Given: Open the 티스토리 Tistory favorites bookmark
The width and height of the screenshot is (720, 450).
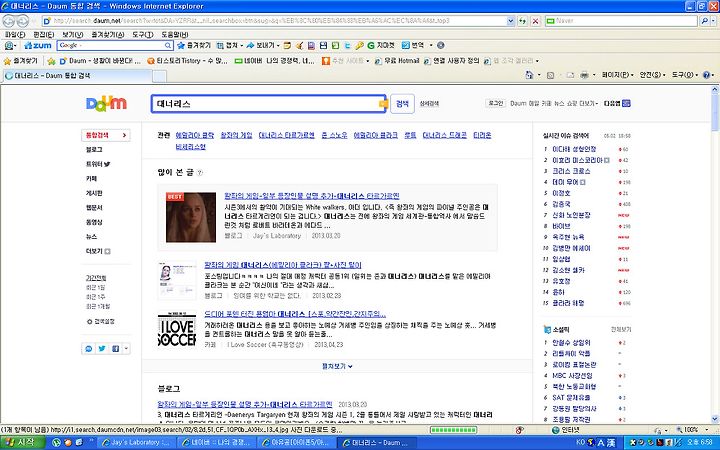Looking at the screenshot, I should pyautogui.click(x=187, y=61).
